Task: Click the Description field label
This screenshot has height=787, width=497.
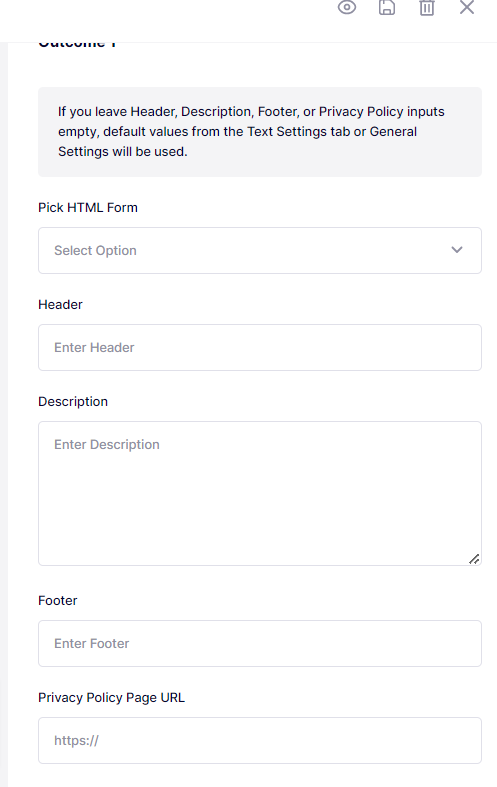Action: pos(73,402)
